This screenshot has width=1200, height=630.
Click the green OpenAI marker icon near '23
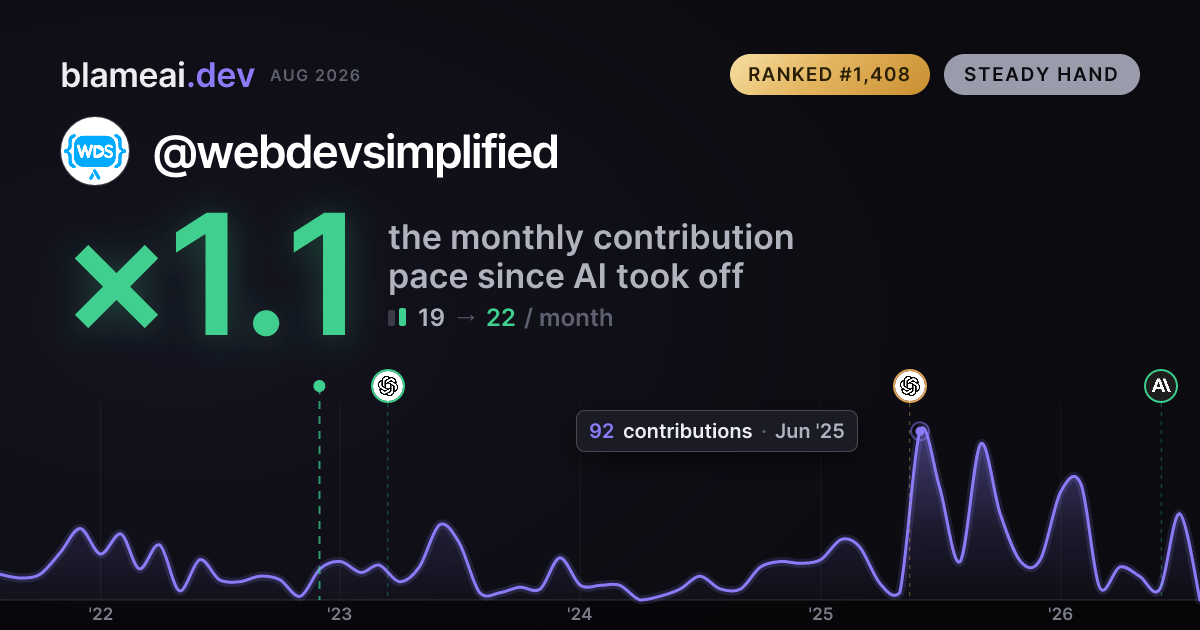click(x=388, y=386)
